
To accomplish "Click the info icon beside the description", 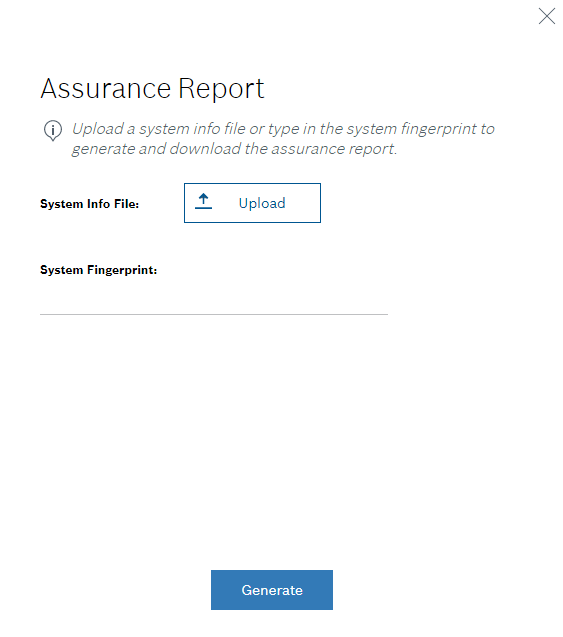I will 53,130.
